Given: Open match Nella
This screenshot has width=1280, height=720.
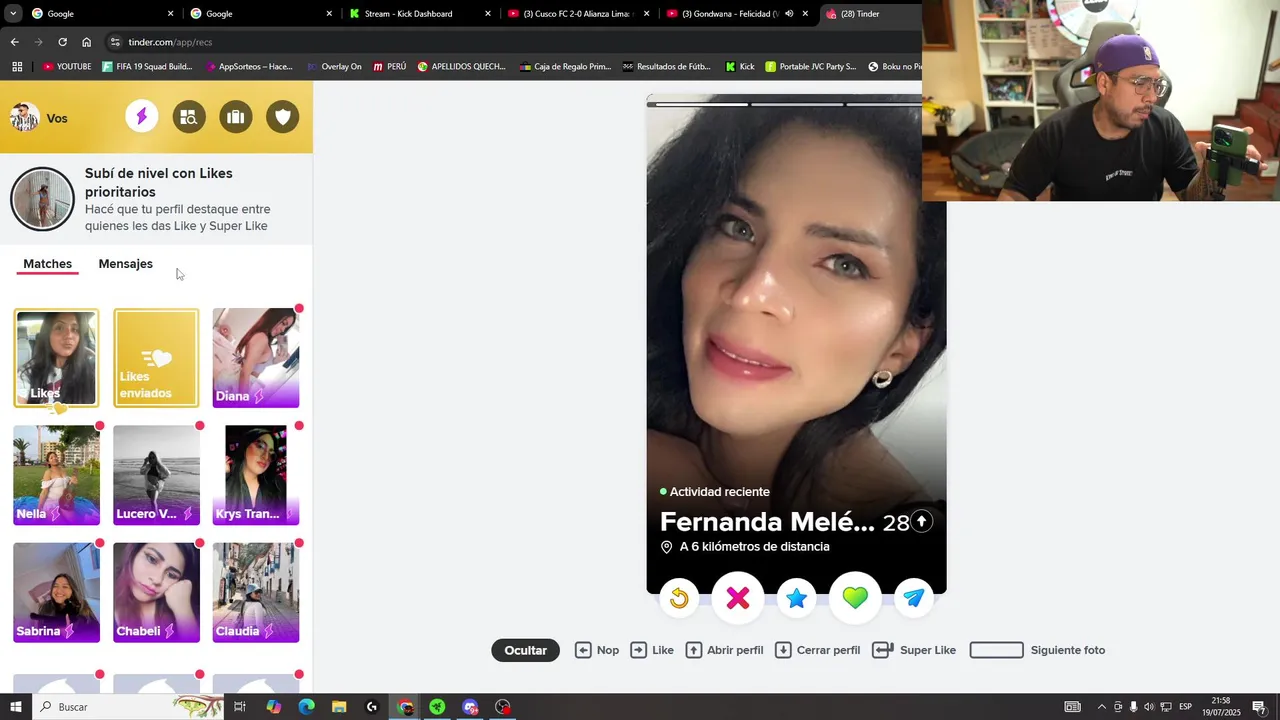Looking at the screenshot, I should (x=56, y=475).
